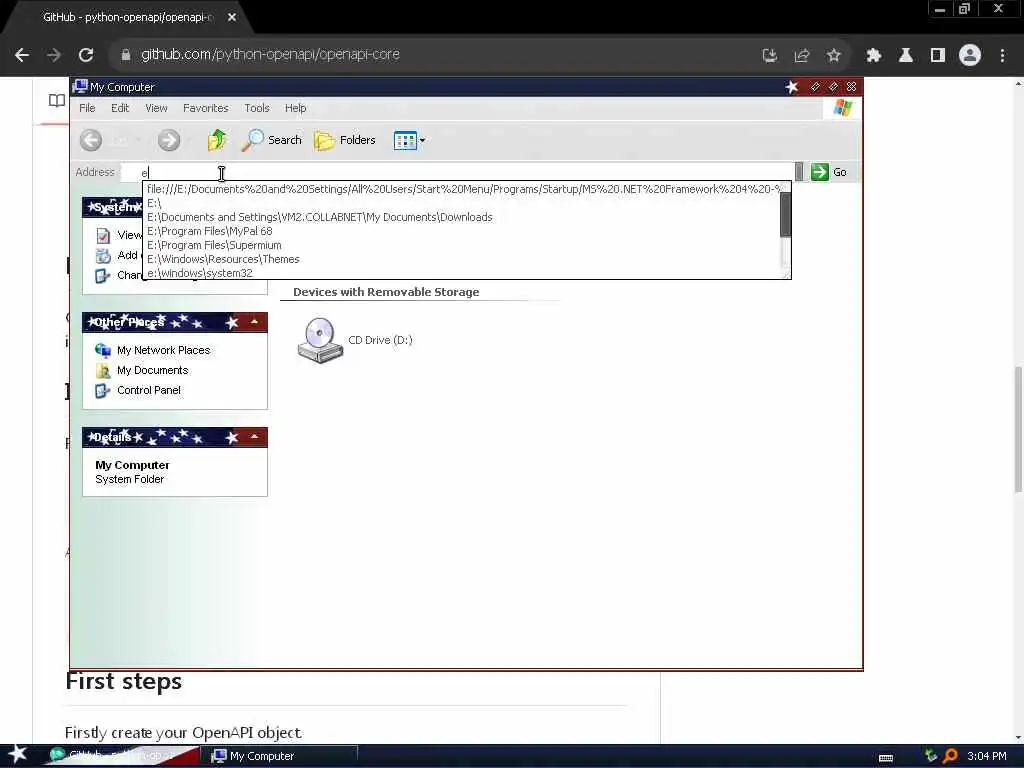
Task: Open Search in the Explorer toolbar
Action: (272, 140)
